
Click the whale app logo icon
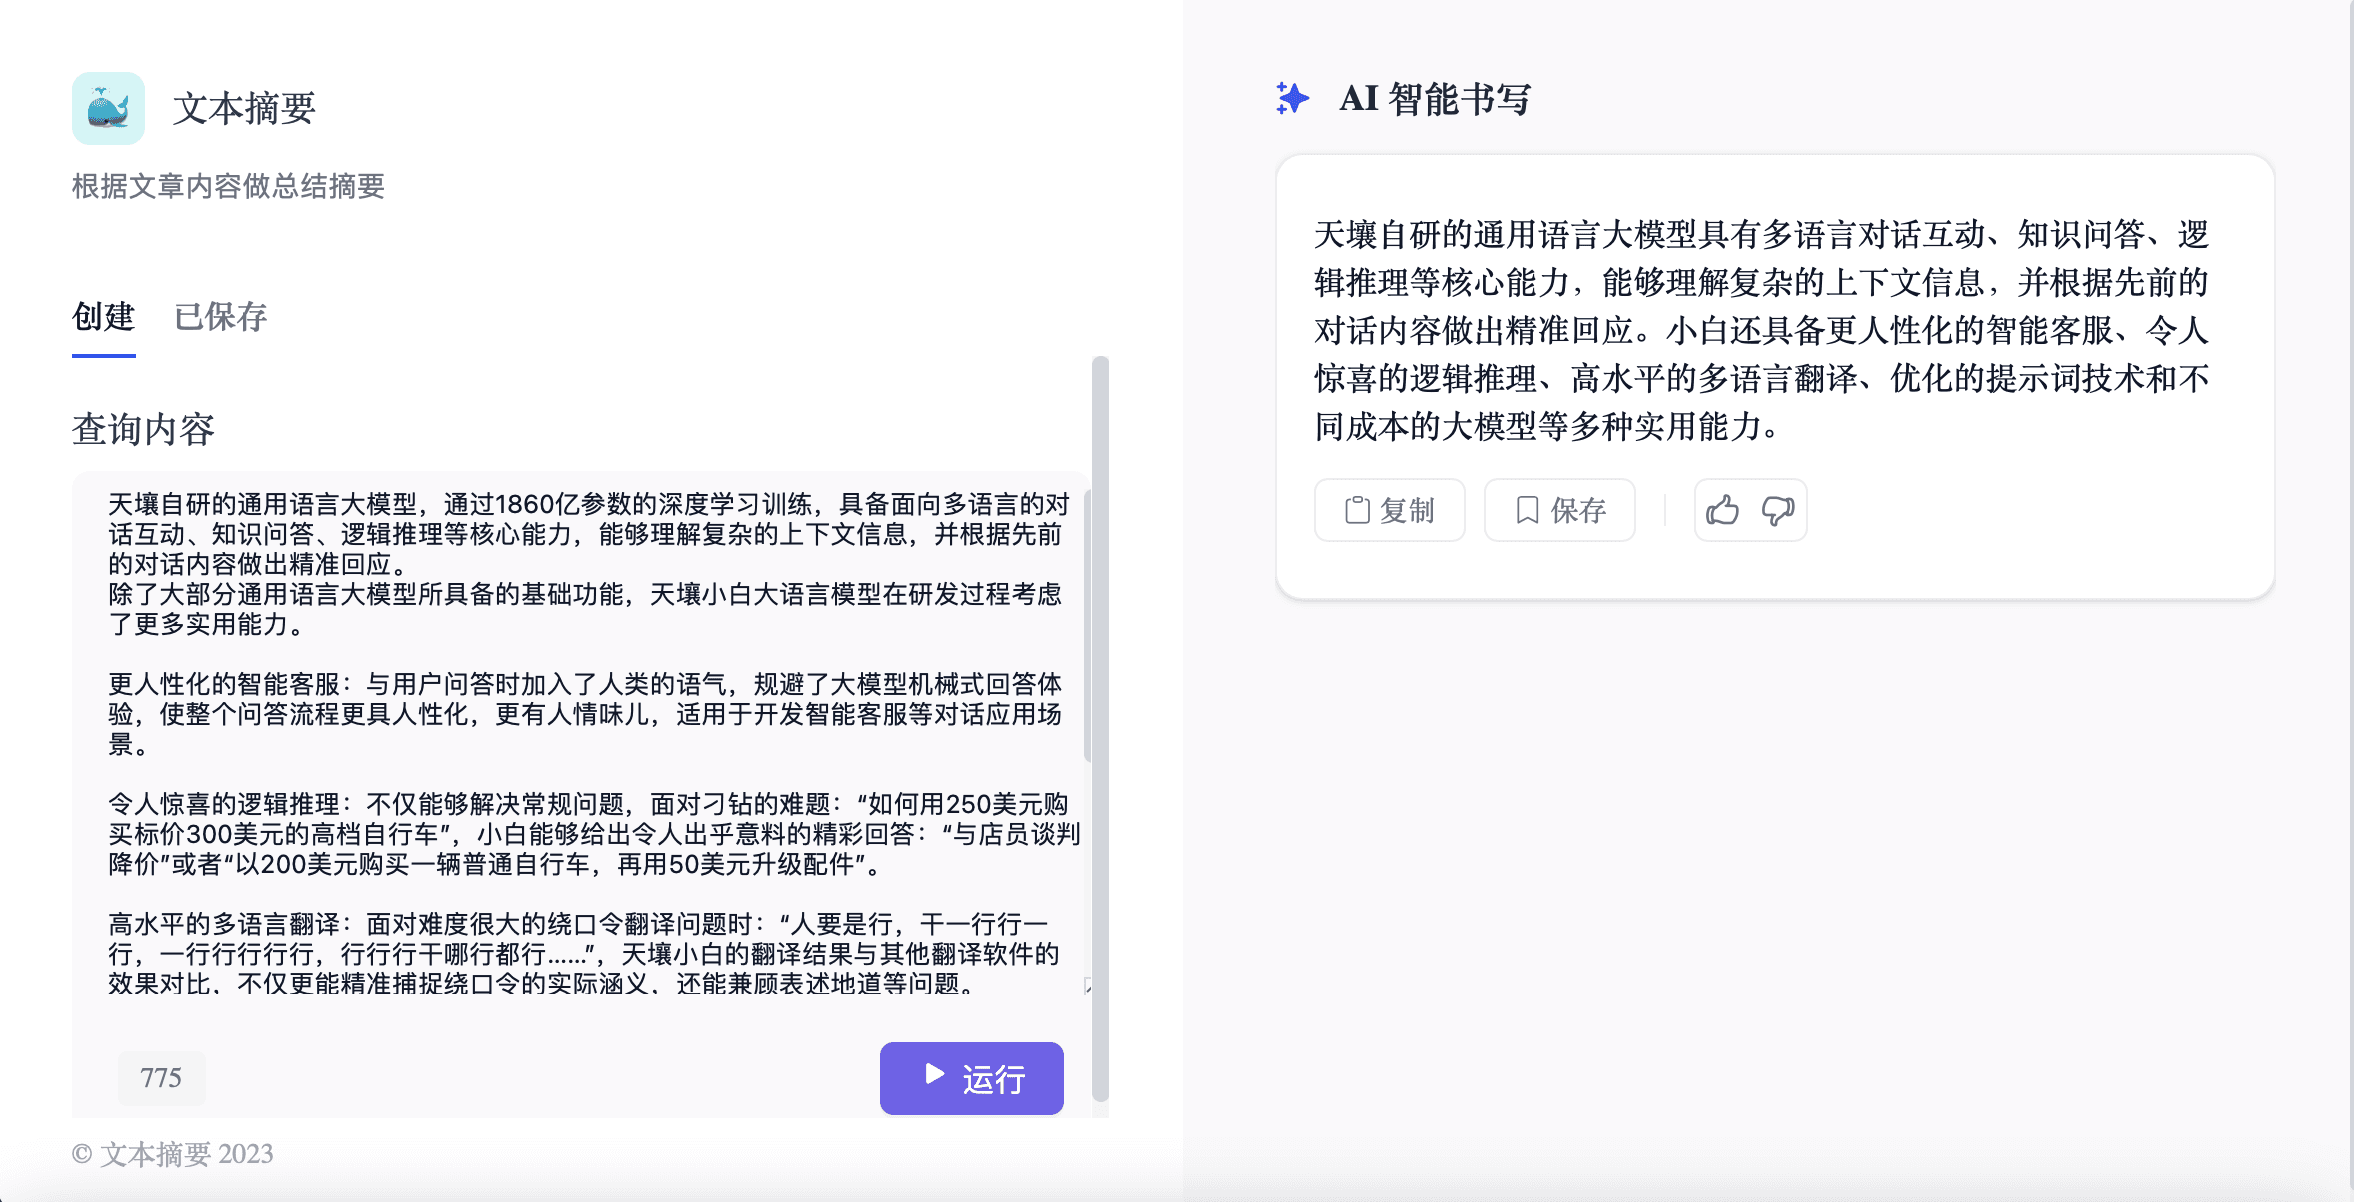(108, 108)
